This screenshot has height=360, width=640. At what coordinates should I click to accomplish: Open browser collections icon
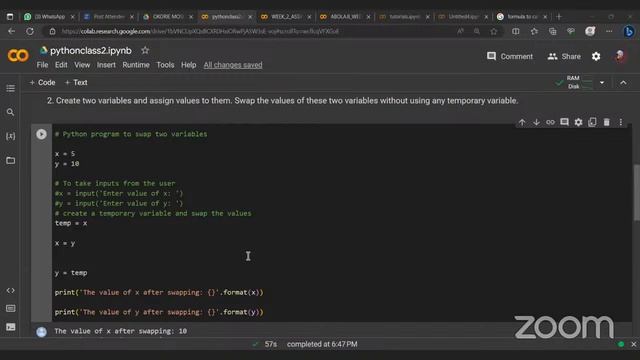[x=552, y=31]
